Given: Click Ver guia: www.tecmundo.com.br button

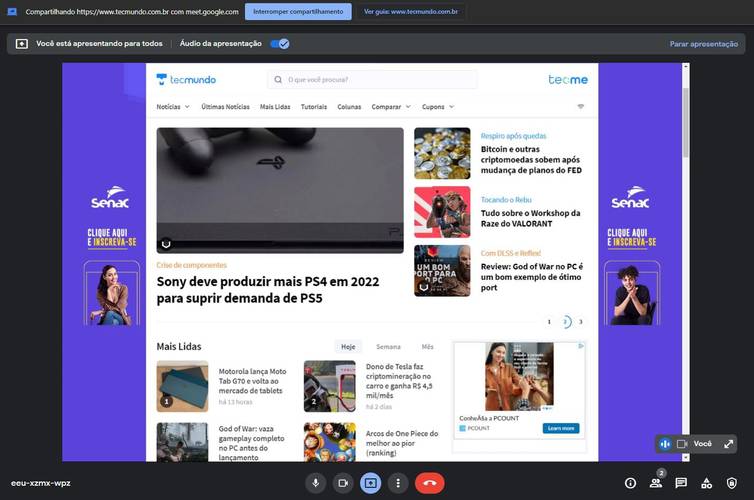Looking at the screenshot, I should click(411, 12).
